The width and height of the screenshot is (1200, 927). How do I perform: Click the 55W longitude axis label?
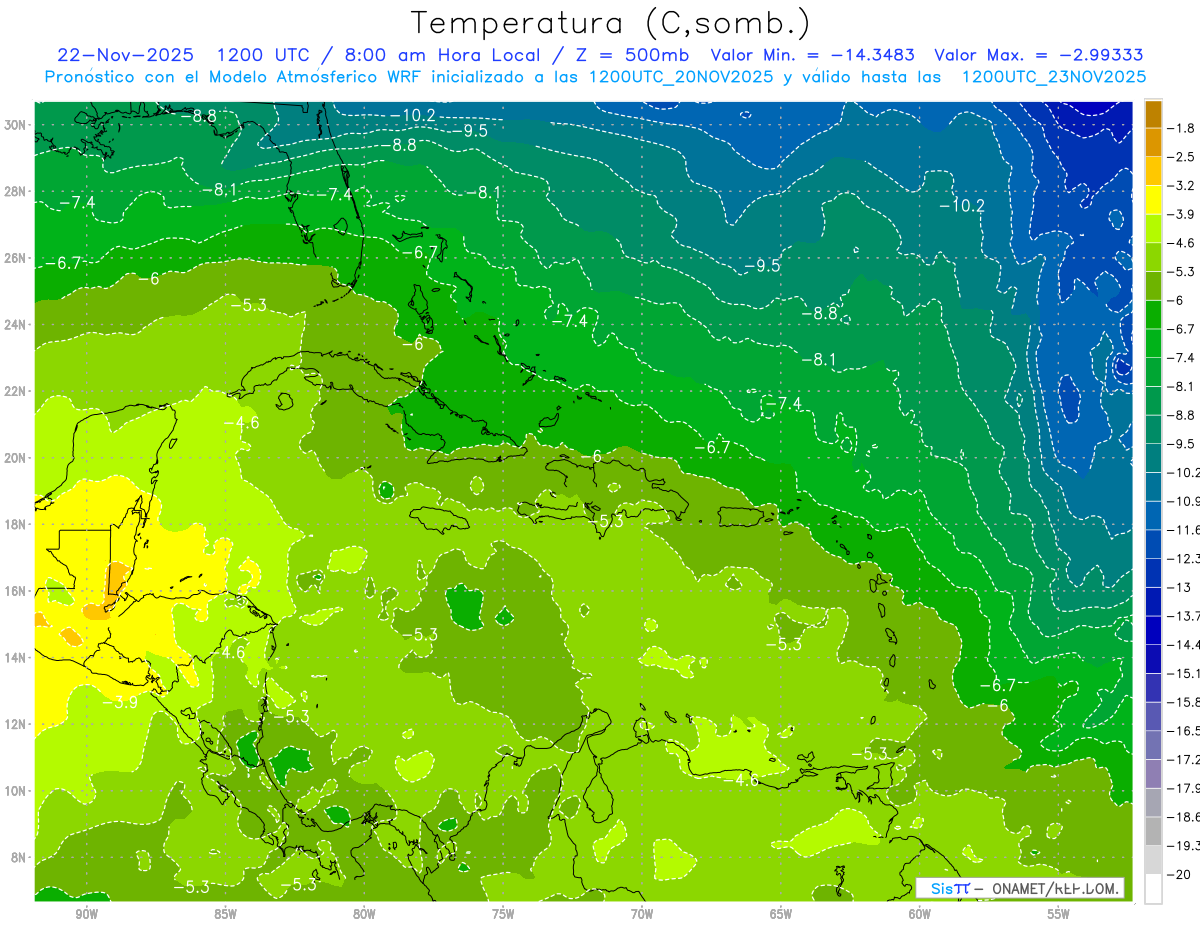point(1058,914)
